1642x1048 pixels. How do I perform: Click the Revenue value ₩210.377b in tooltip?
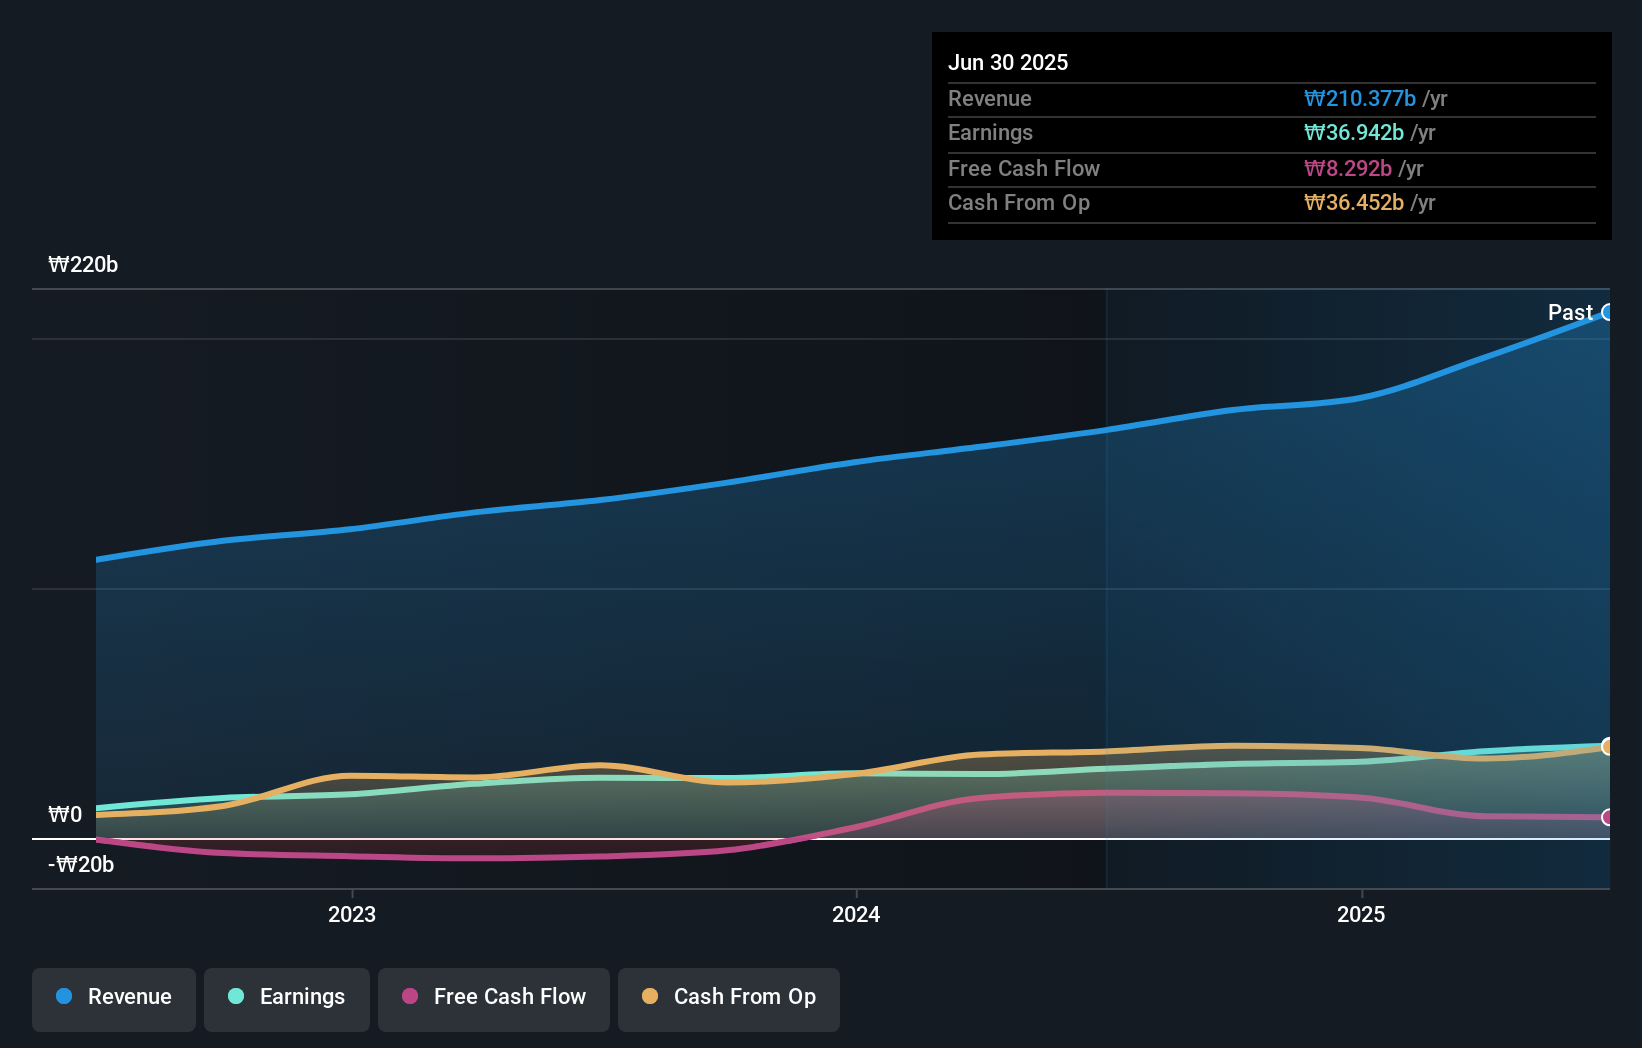1360,98
